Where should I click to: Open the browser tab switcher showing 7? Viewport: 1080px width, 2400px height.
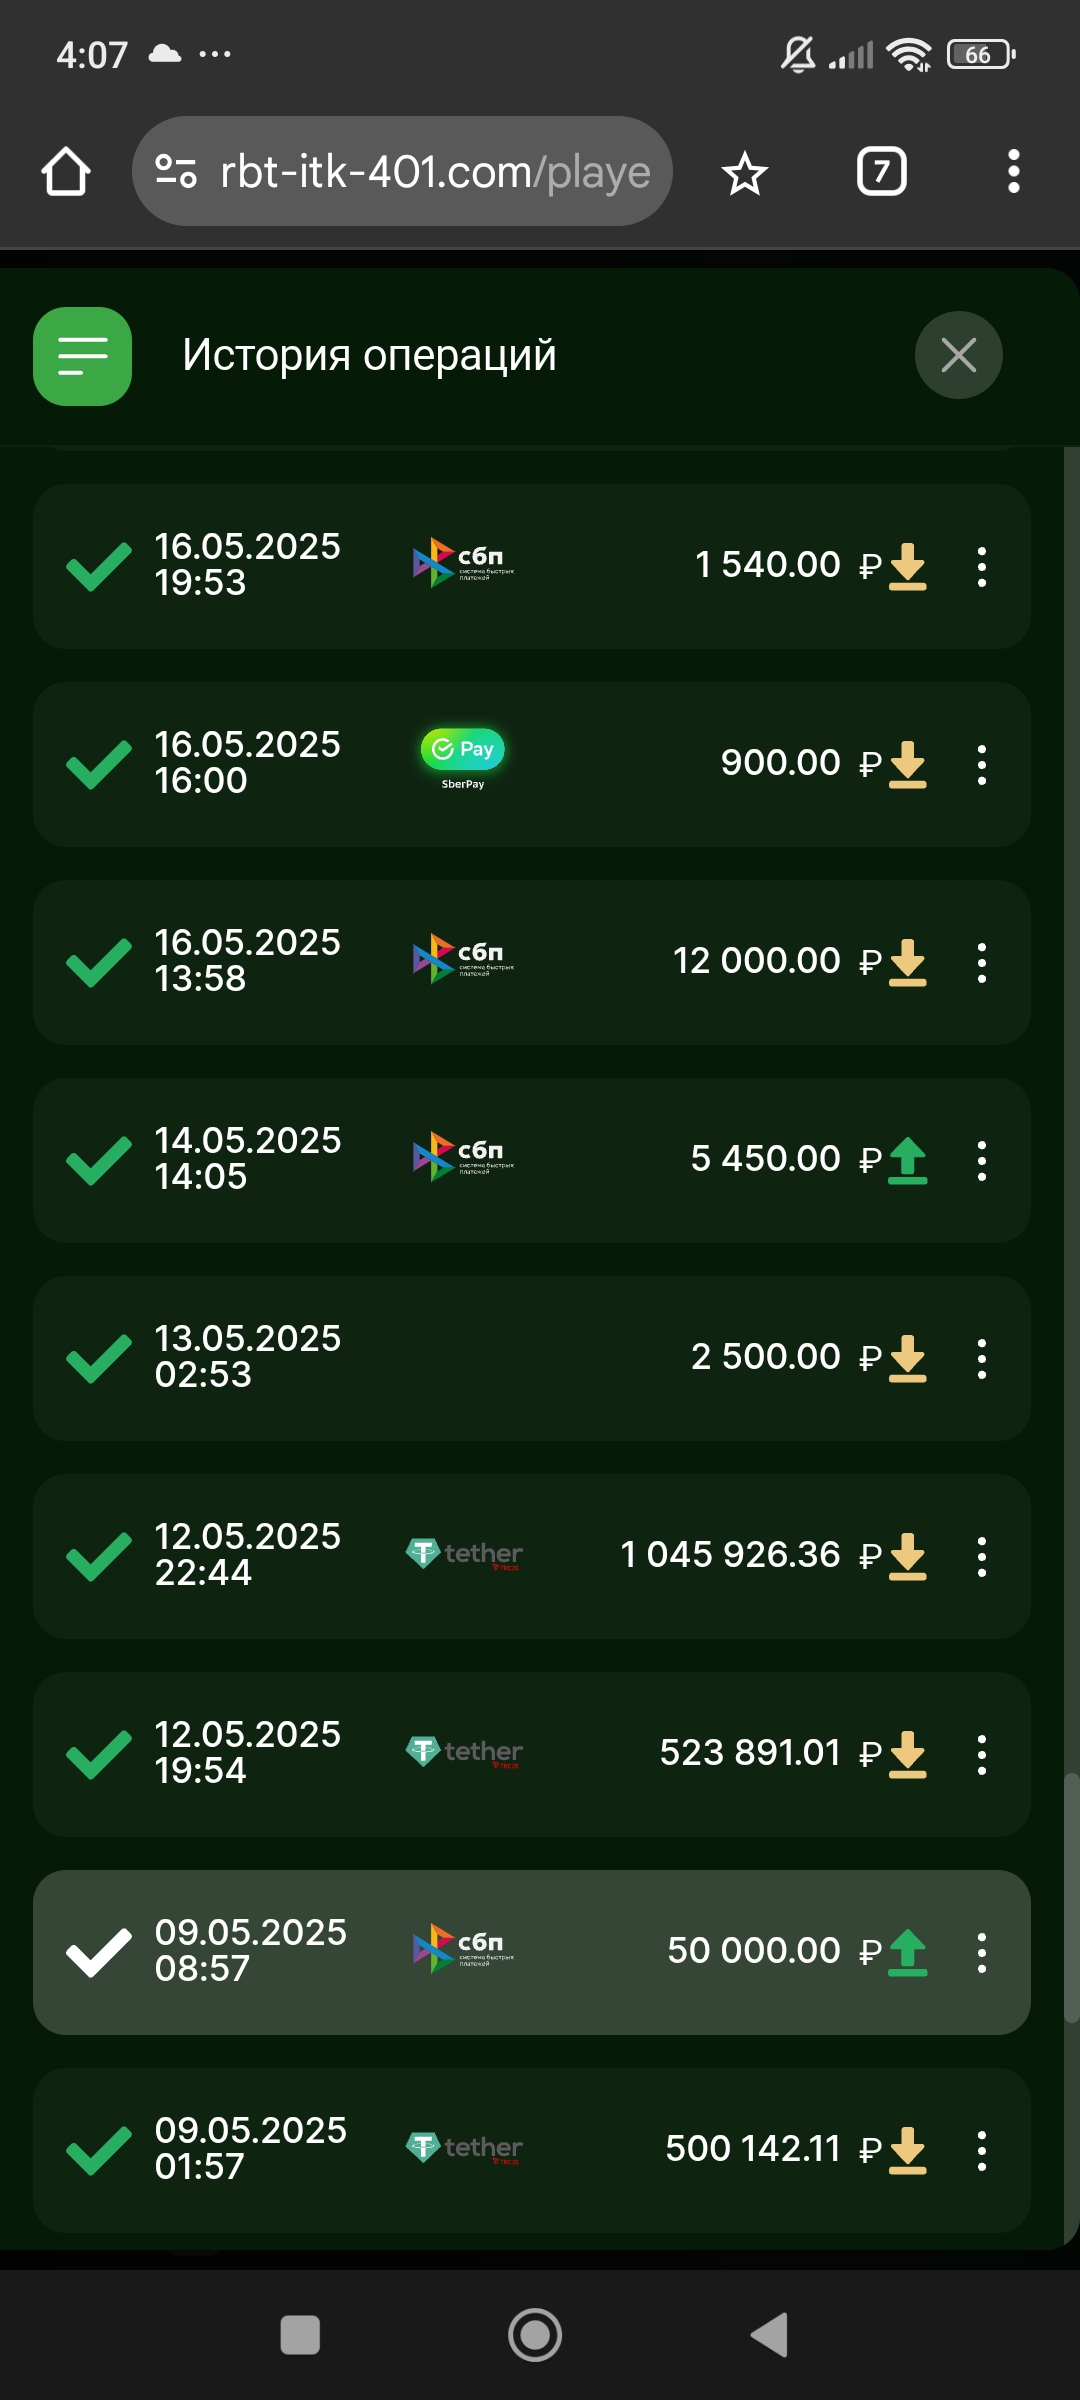pos(881,172)
